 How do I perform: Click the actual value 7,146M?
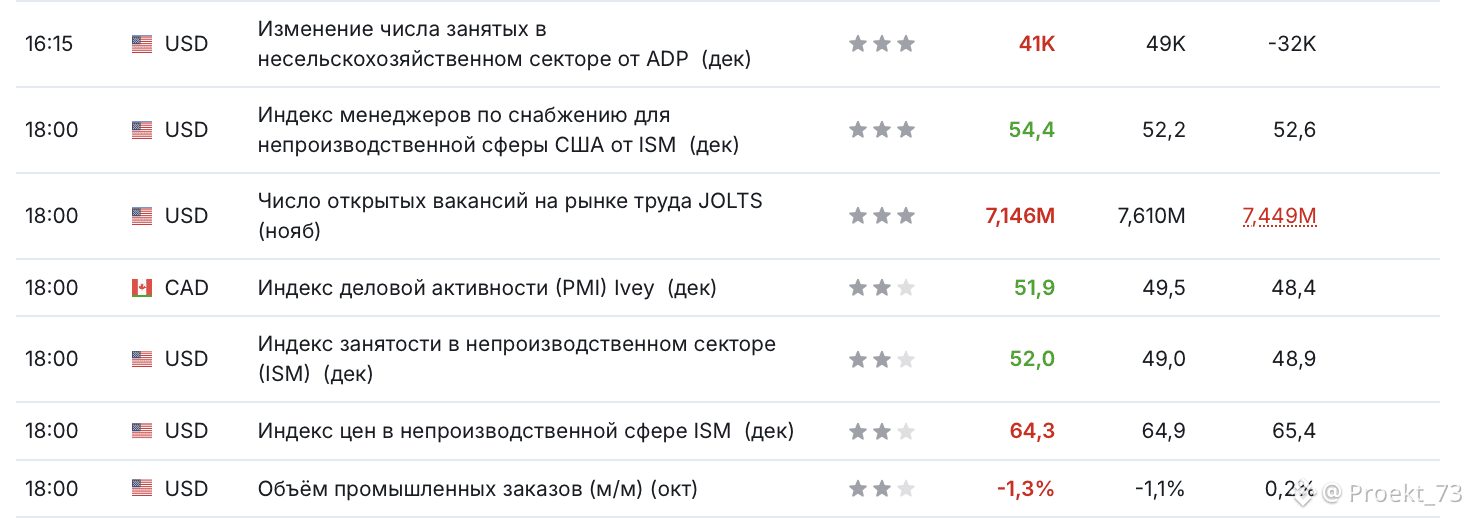1020,216
